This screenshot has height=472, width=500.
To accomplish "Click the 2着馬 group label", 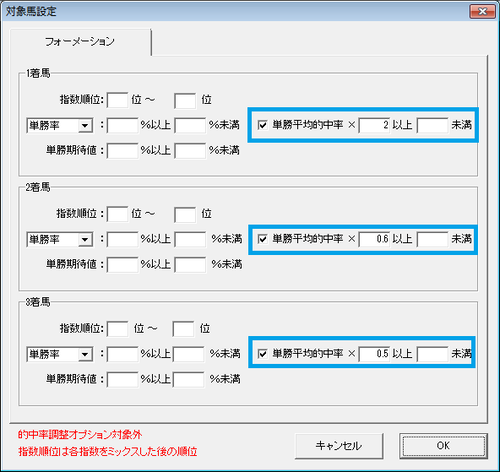I will (38, 187).
